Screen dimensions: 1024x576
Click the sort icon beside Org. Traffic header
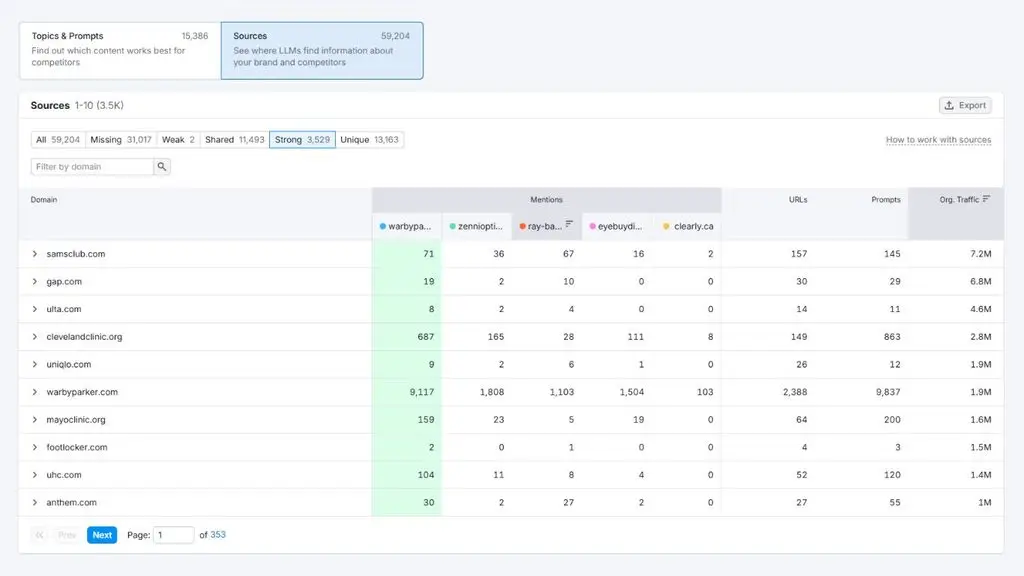(986, 199)
